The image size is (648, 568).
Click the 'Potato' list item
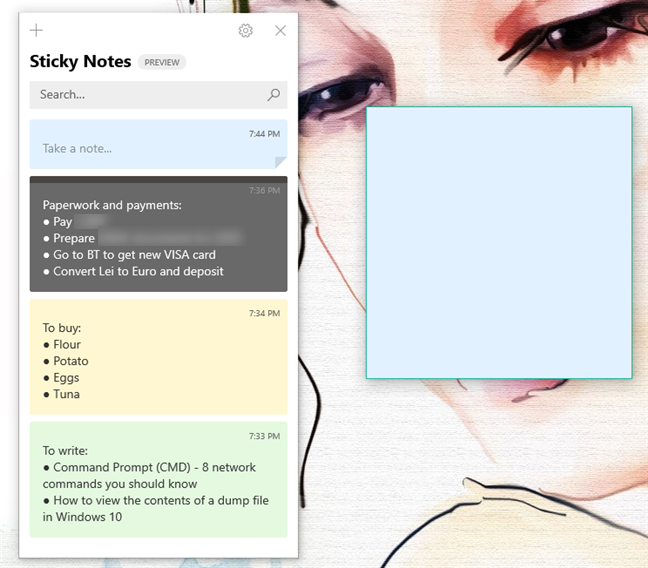(x=71, y=361)
